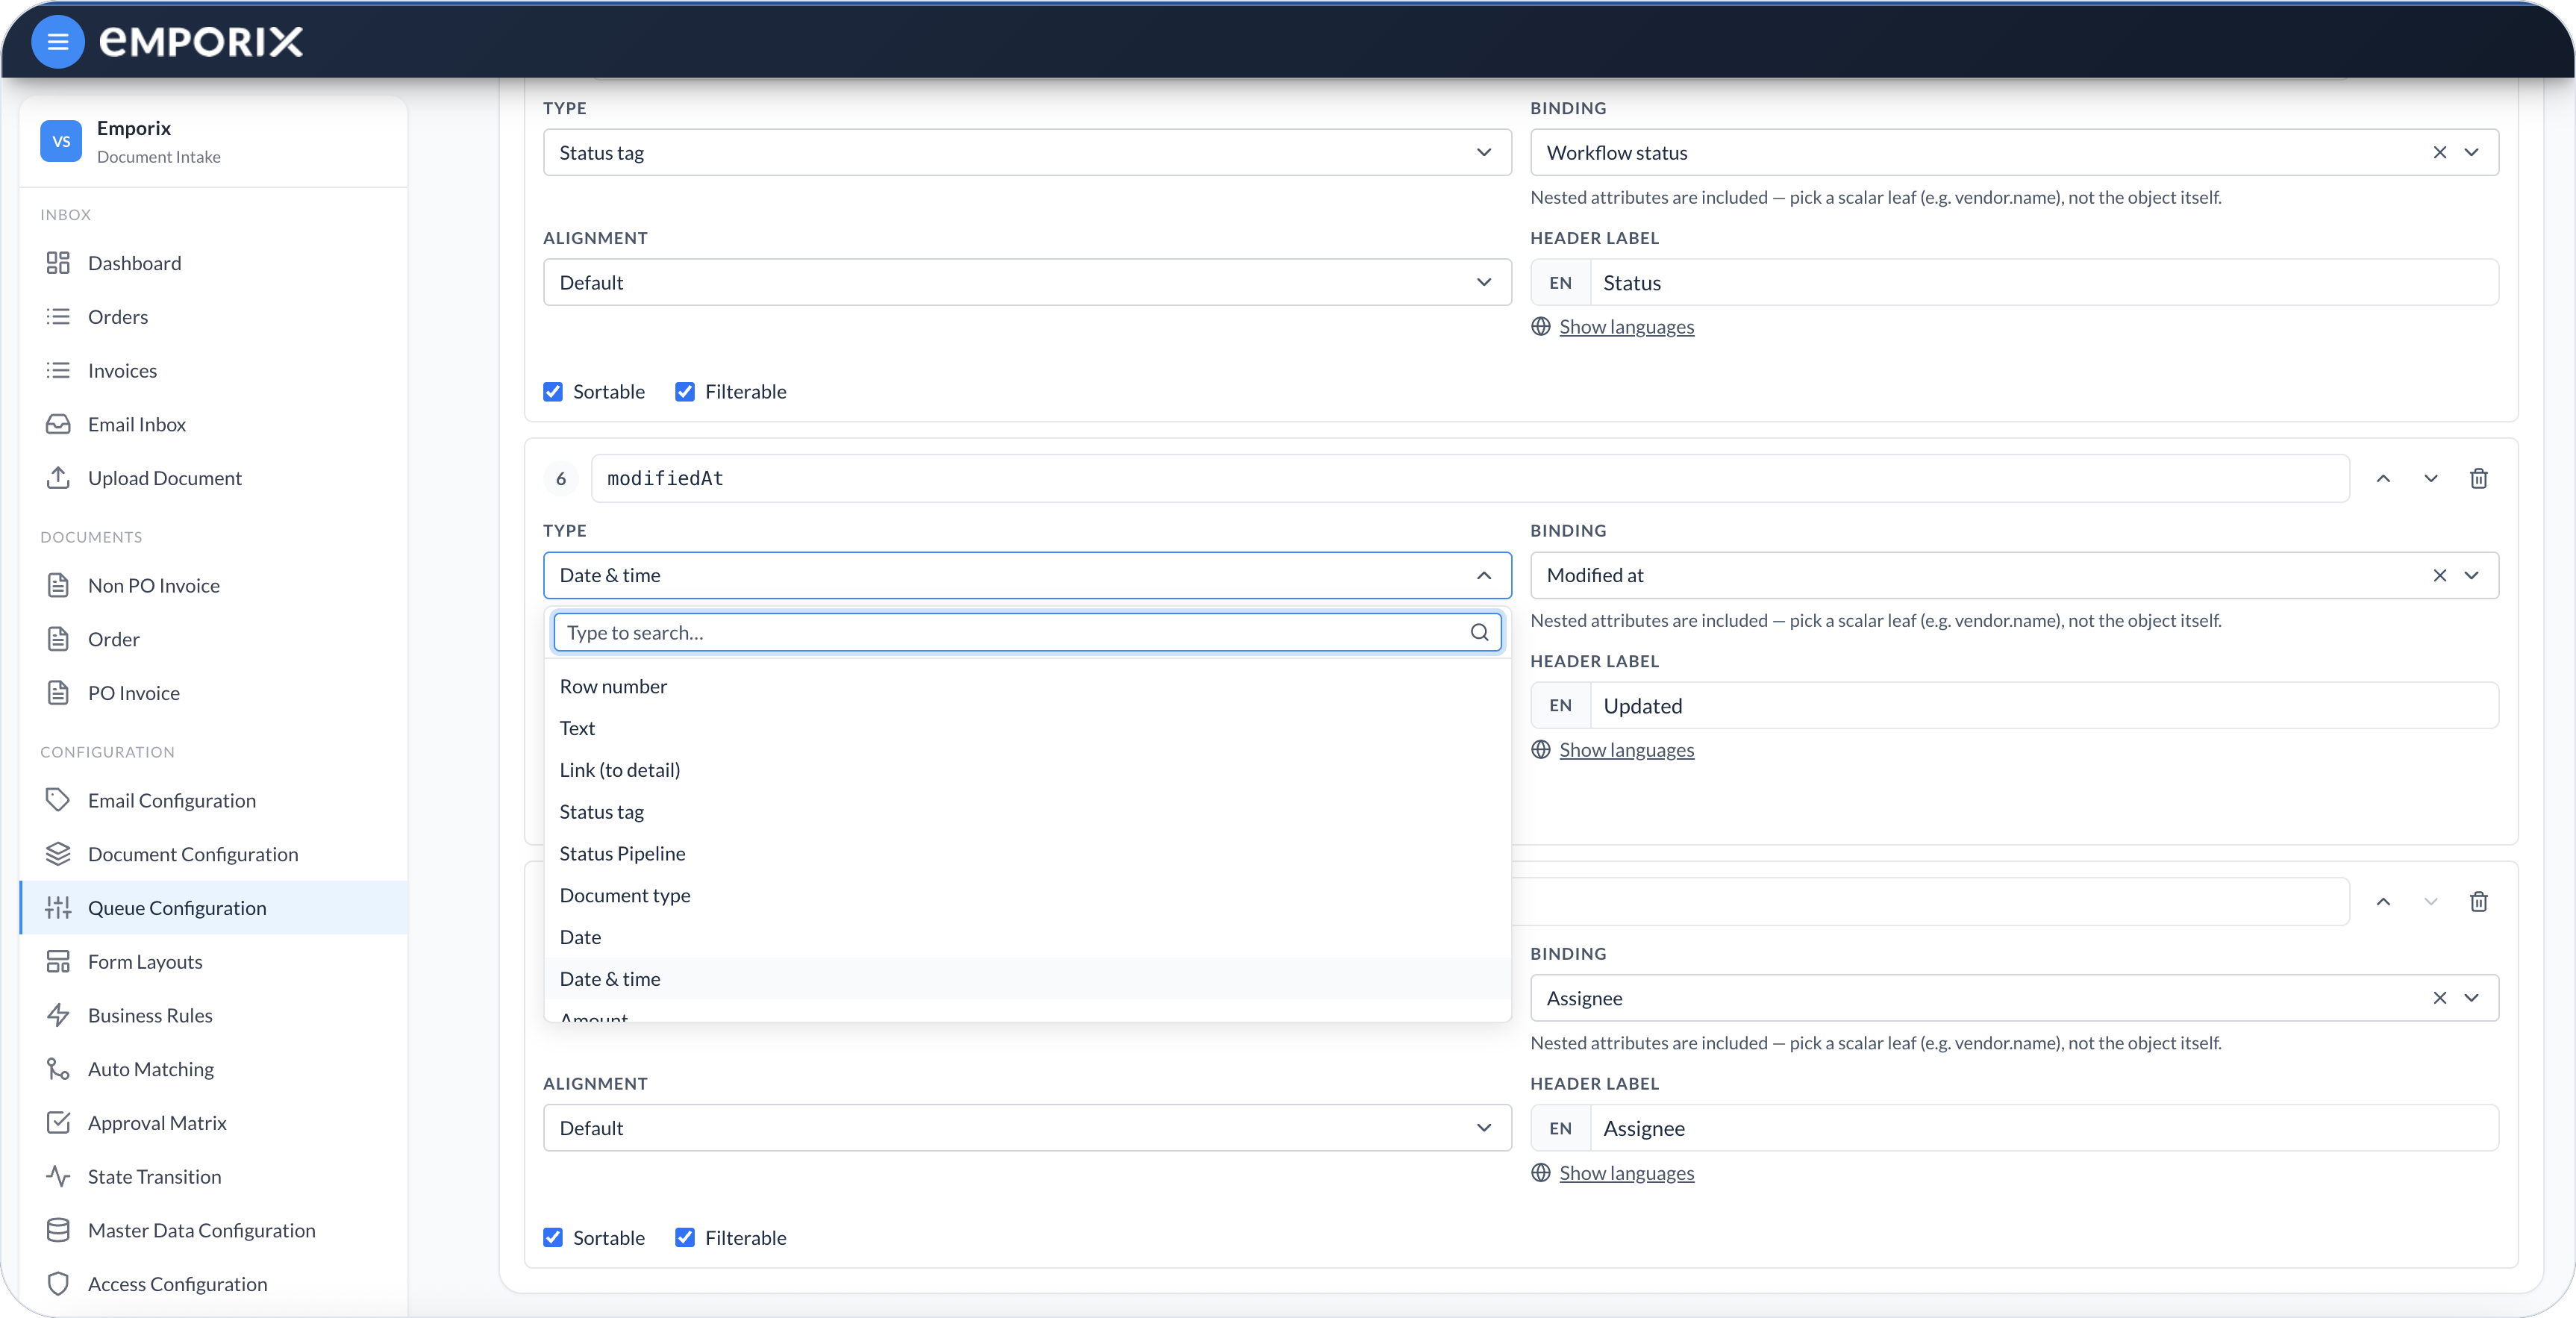Delete the Assignee column with trash icon
Viewport: 2576px width, 1318px height.
pos(2478,901)
